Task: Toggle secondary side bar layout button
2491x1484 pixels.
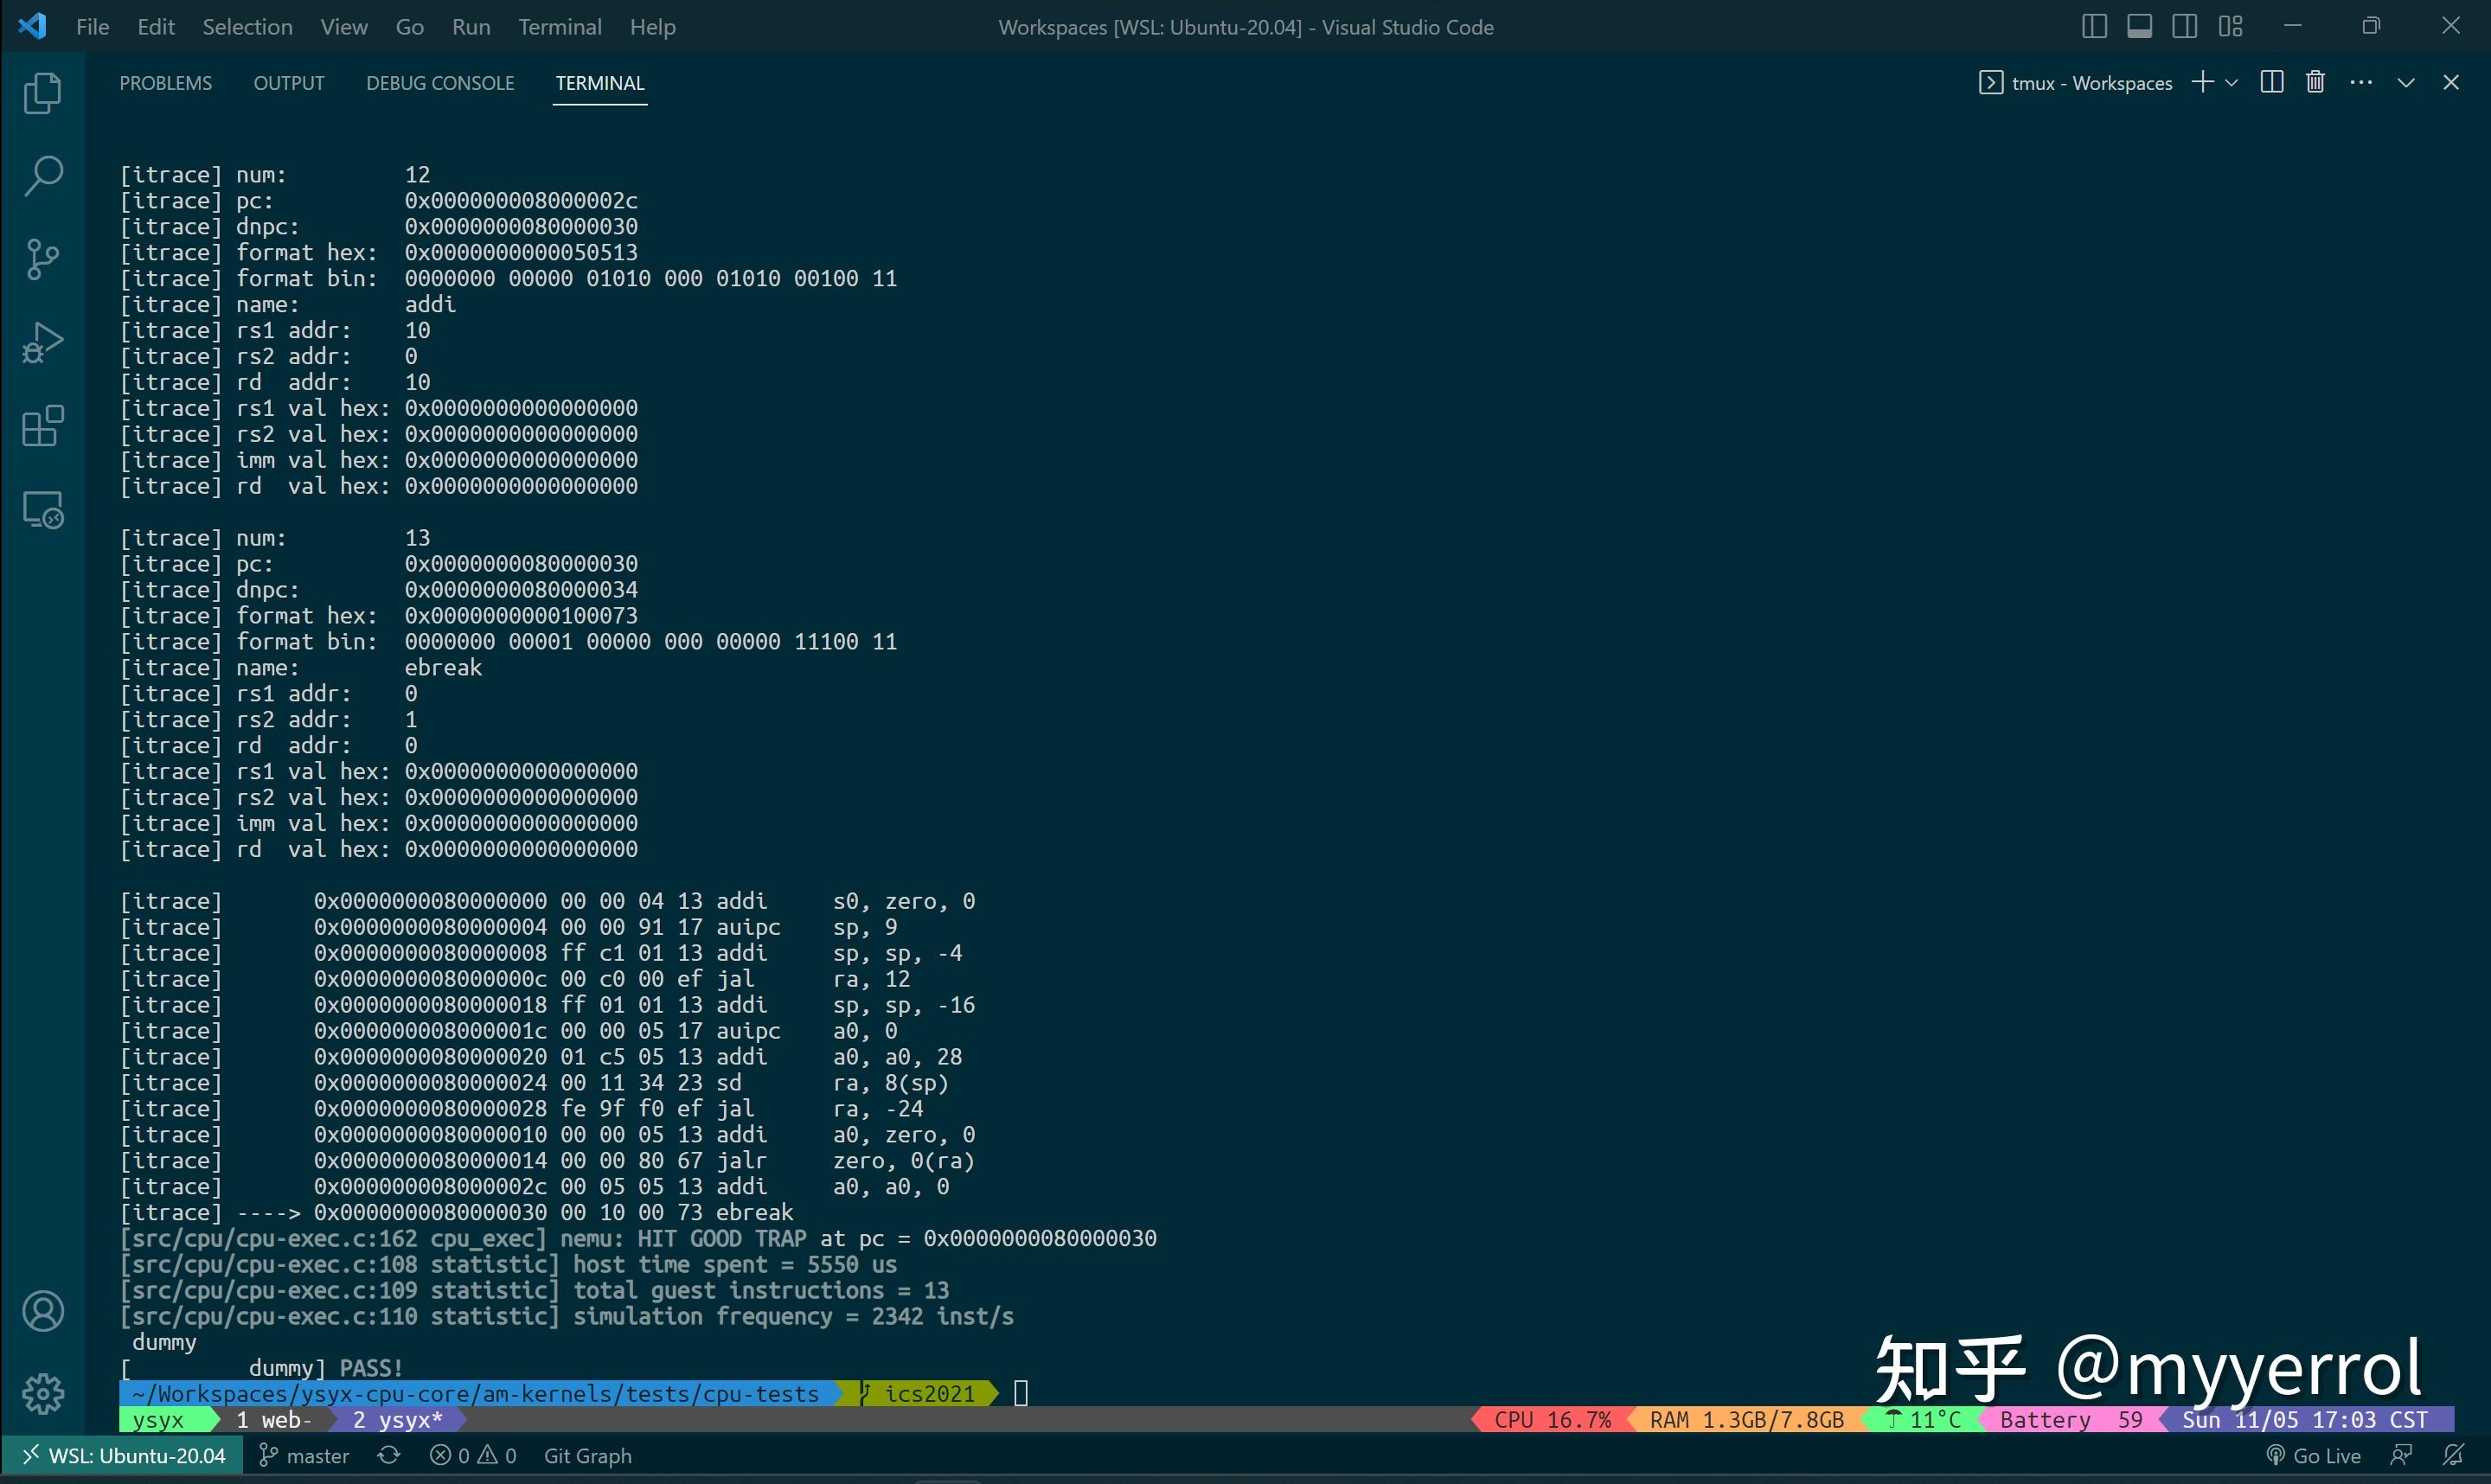Action: click(2185, 27)
